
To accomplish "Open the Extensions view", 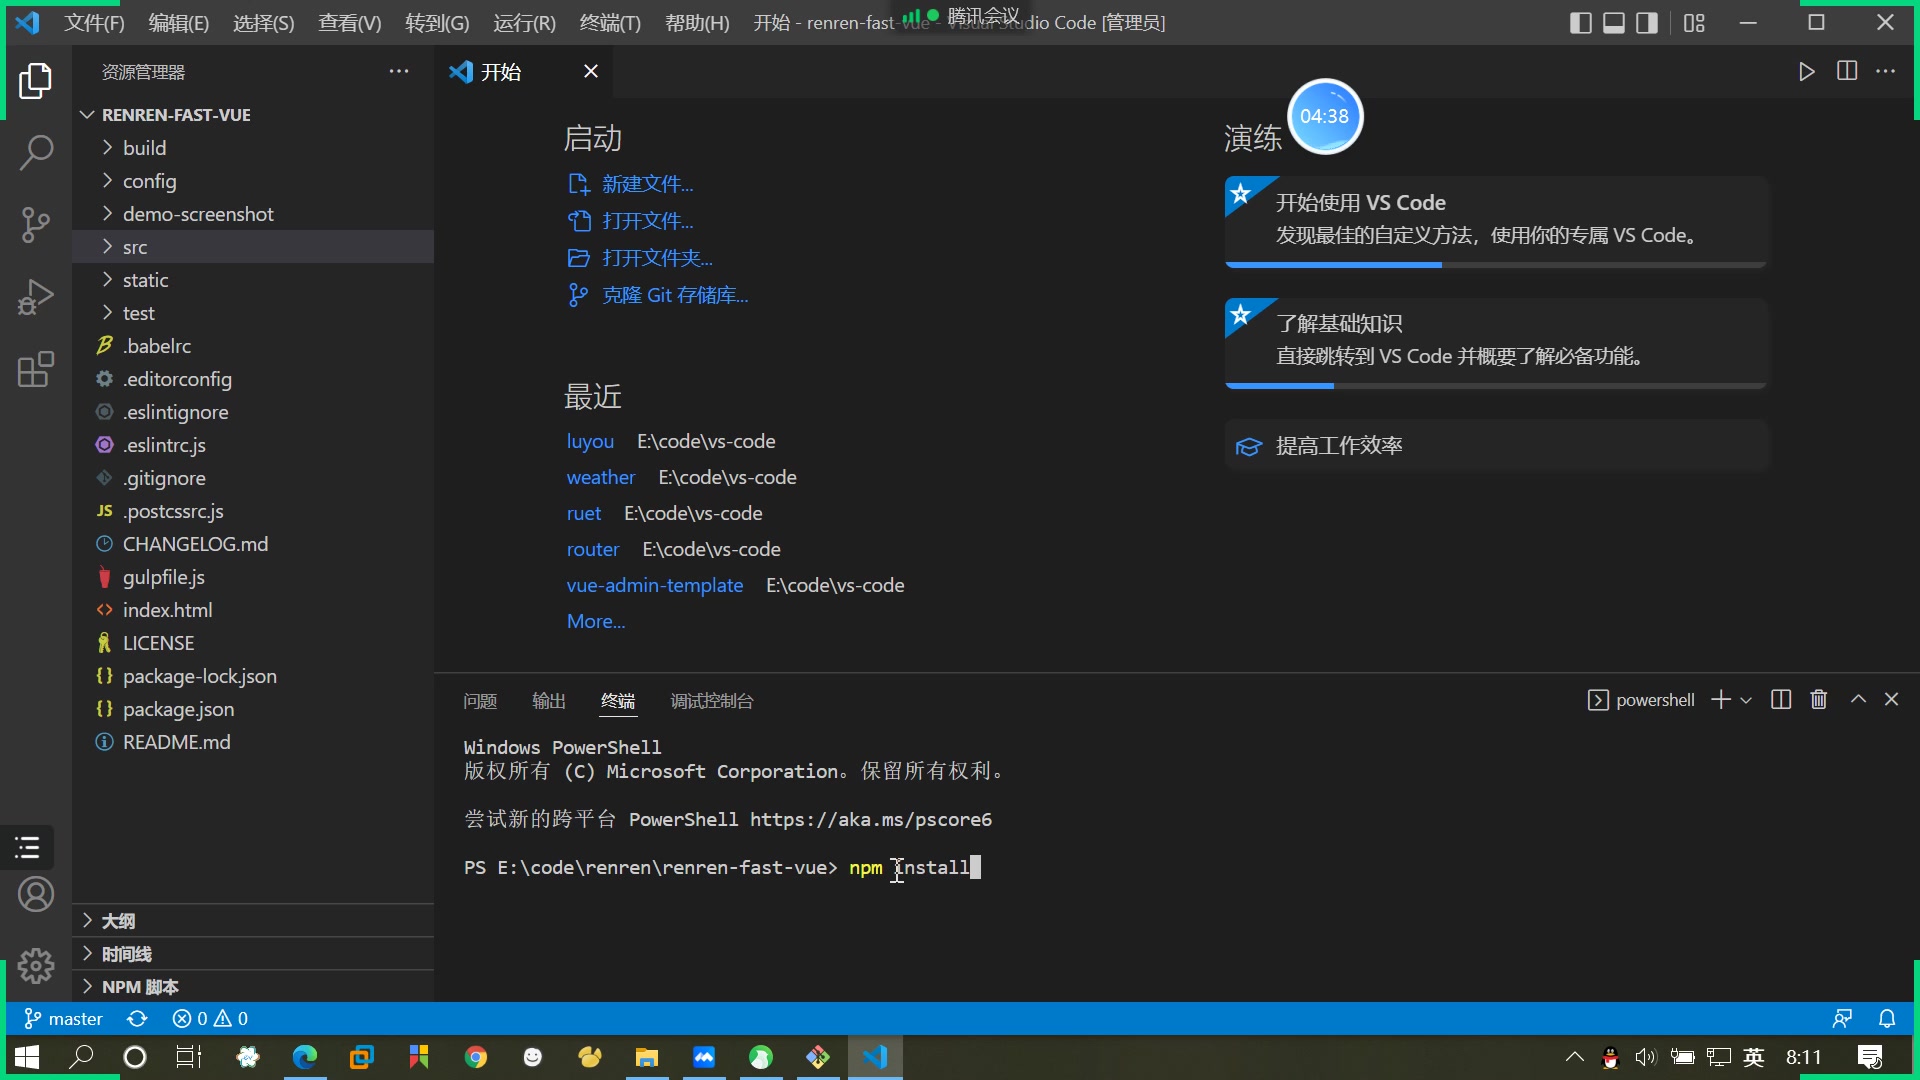I will coord(36,369).
